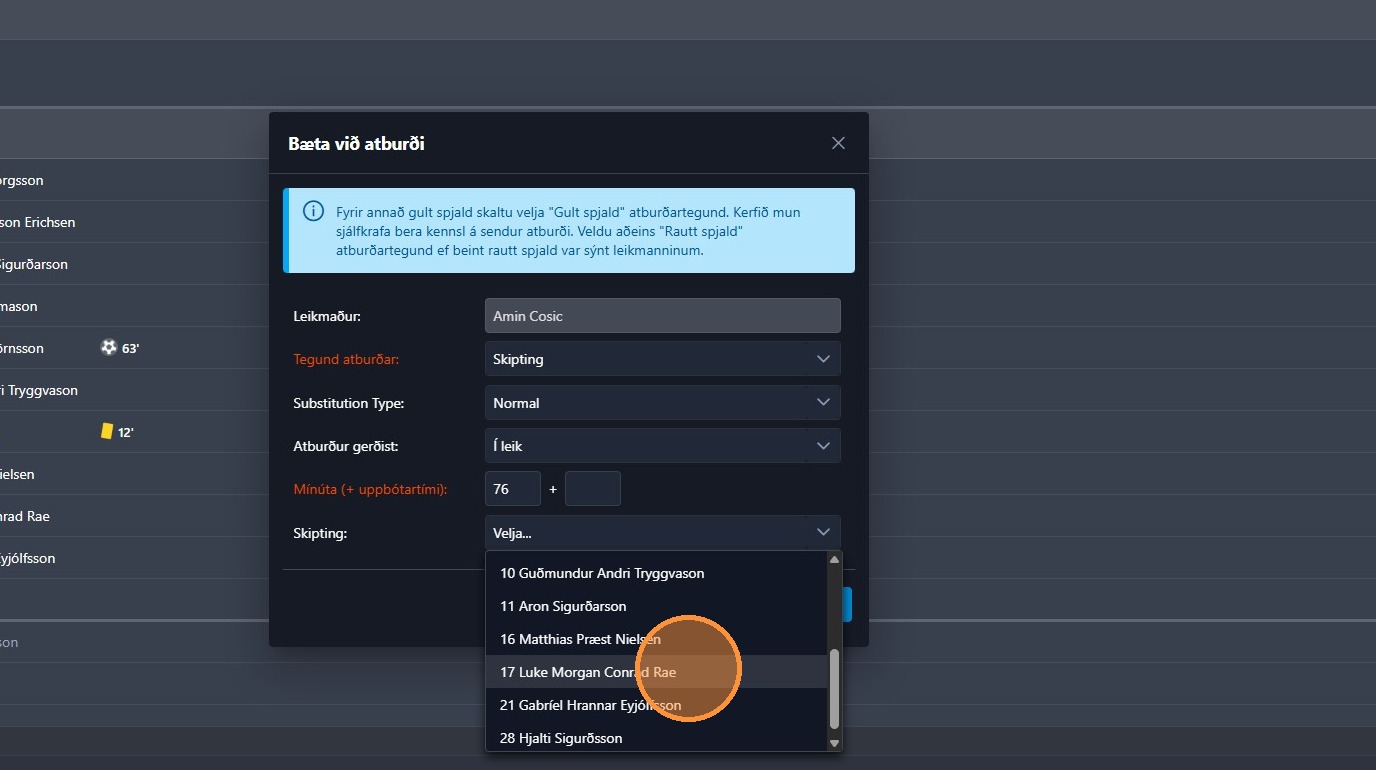
Task: Select 10 Guðmundur Andri Tryggvason from the list
Action: pyautogui.click(x=657, y=573)
